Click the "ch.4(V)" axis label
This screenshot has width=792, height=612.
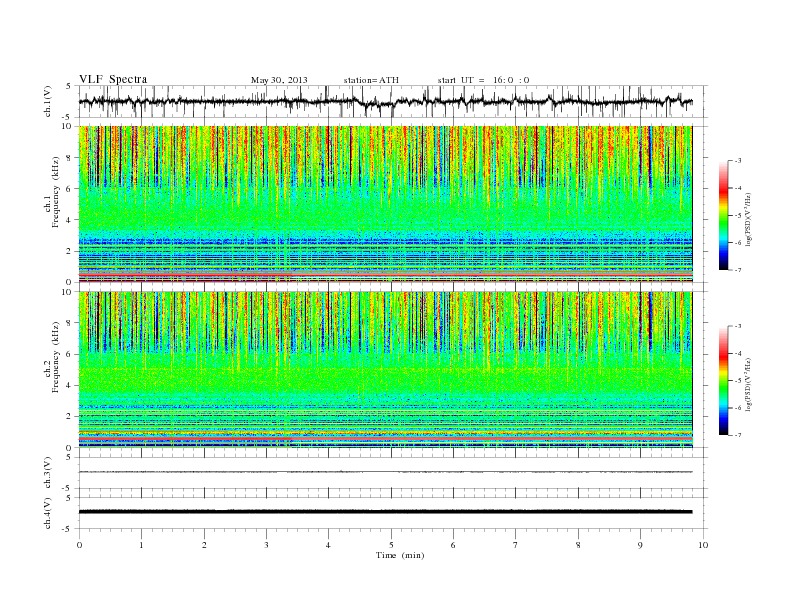[48, 513]
